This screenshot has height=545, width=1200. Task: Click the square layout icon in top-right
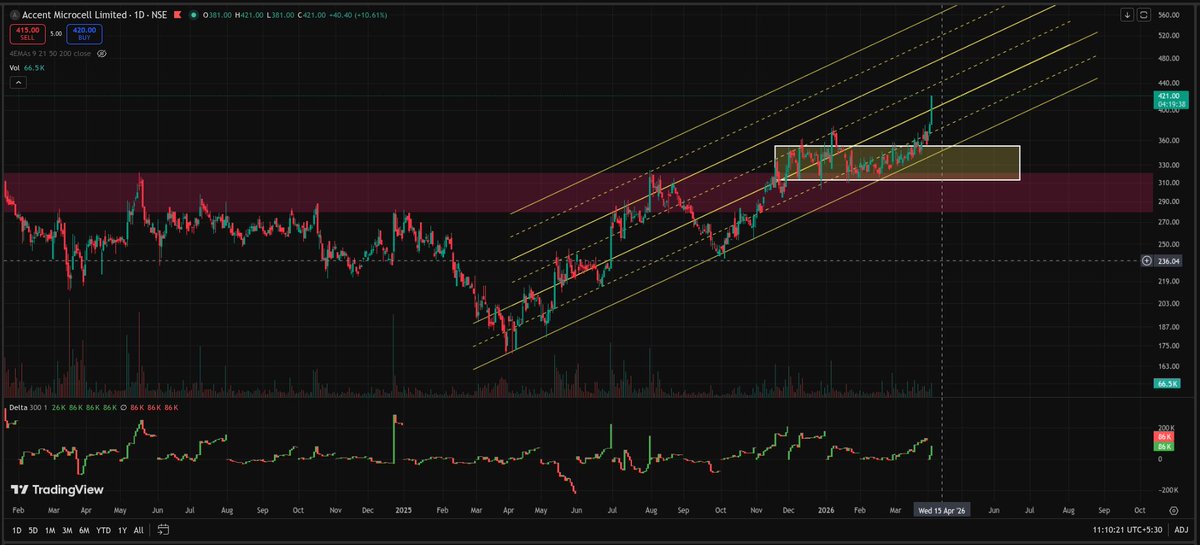pyautogui.click(x=1142, y=15)
